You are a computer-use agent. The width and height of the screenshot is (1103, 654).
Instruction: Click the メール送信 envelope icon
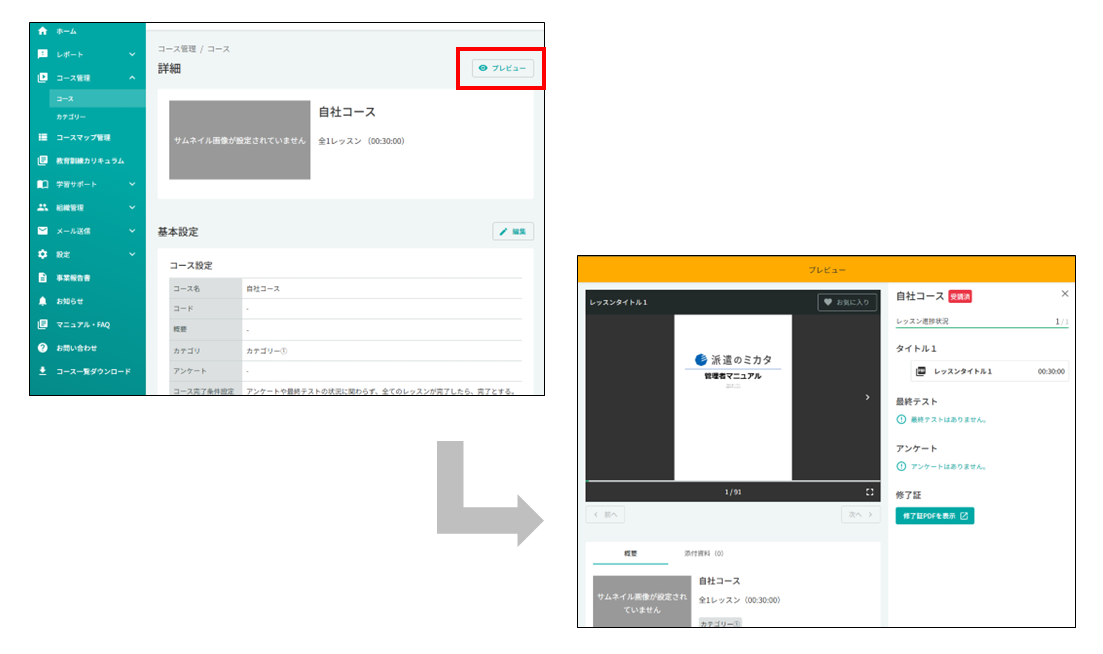(42, 231)
